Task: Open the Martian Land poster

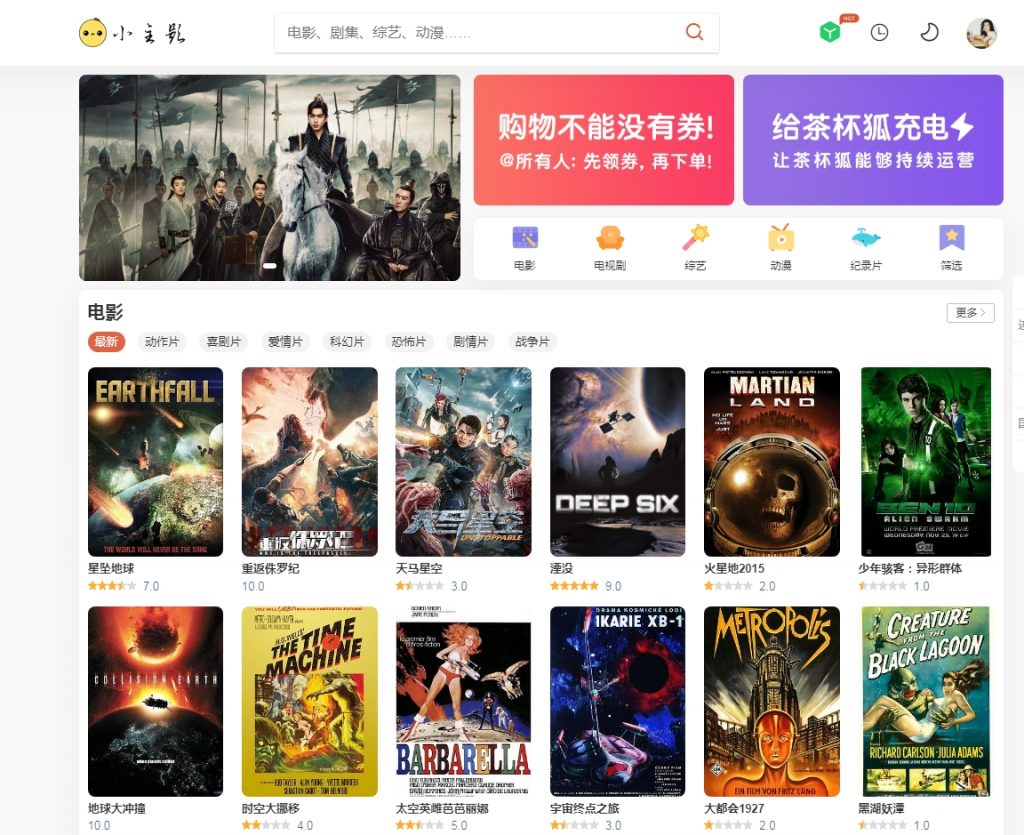Action: [x=772, y=462]
